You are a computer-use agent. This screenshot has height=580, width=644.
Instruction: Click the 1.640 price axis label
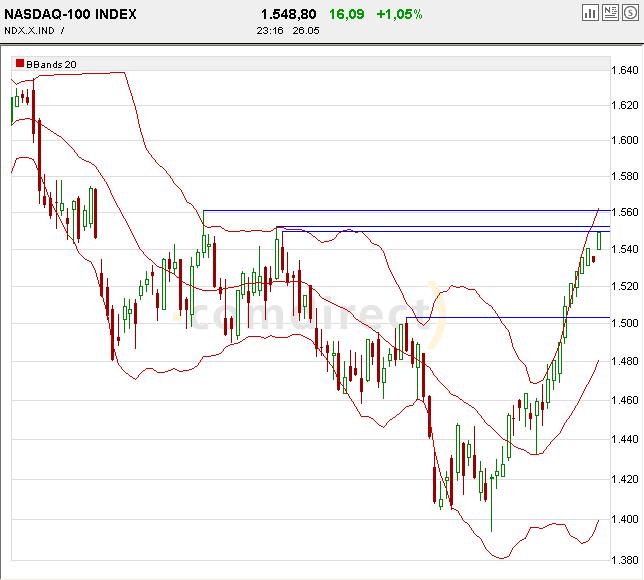[x=625, y=70]
